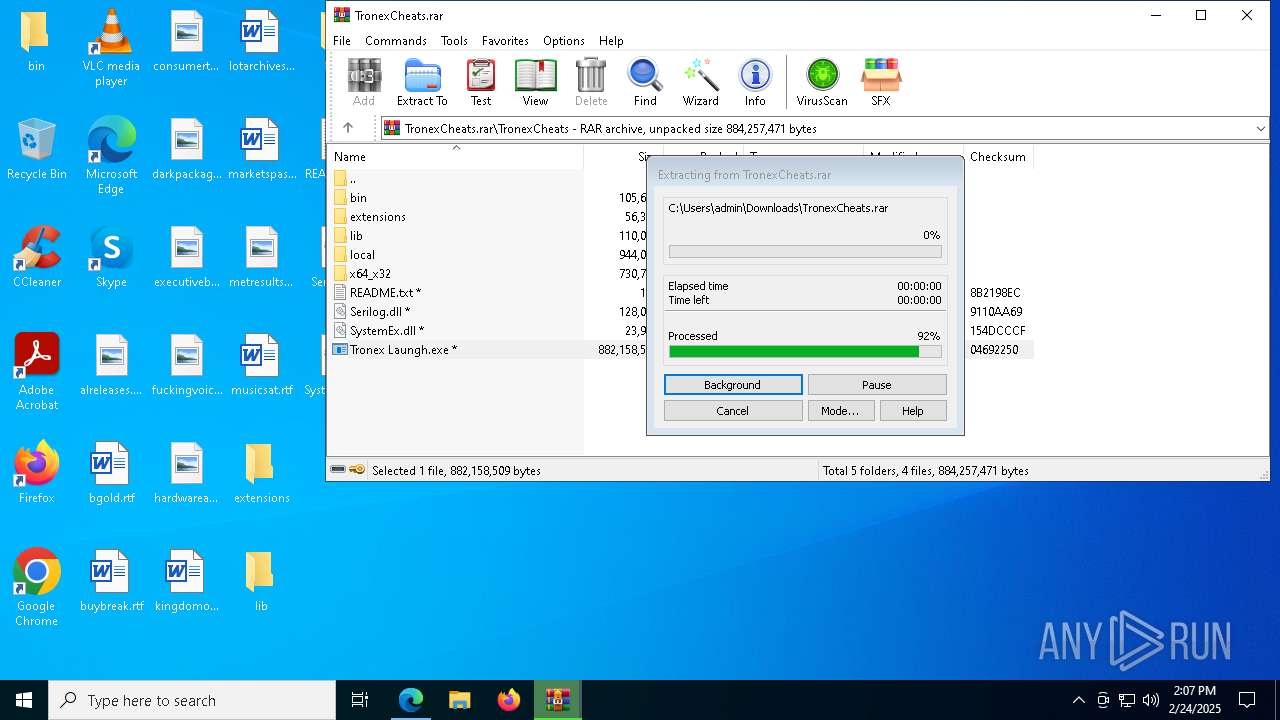Open the lib folder on desktop
The height and width of the screenshot is (720, 1280).
tap(261, 581)
